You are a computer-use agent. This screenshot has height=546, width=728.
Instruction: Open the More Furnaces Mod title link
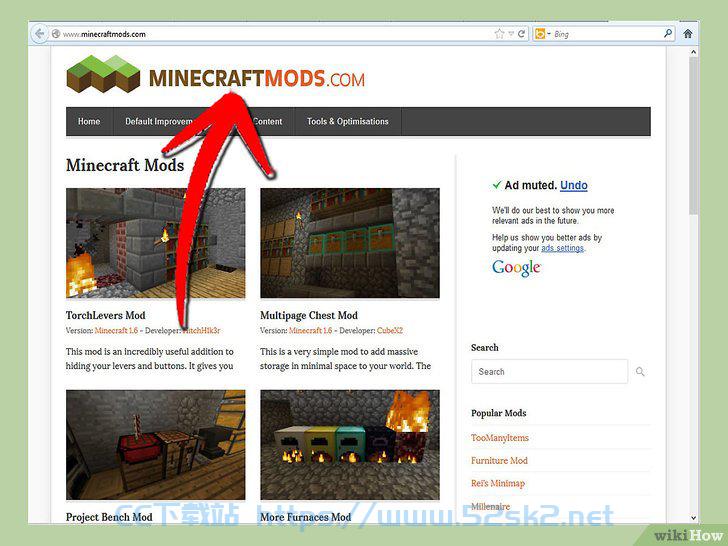point(306,517)
